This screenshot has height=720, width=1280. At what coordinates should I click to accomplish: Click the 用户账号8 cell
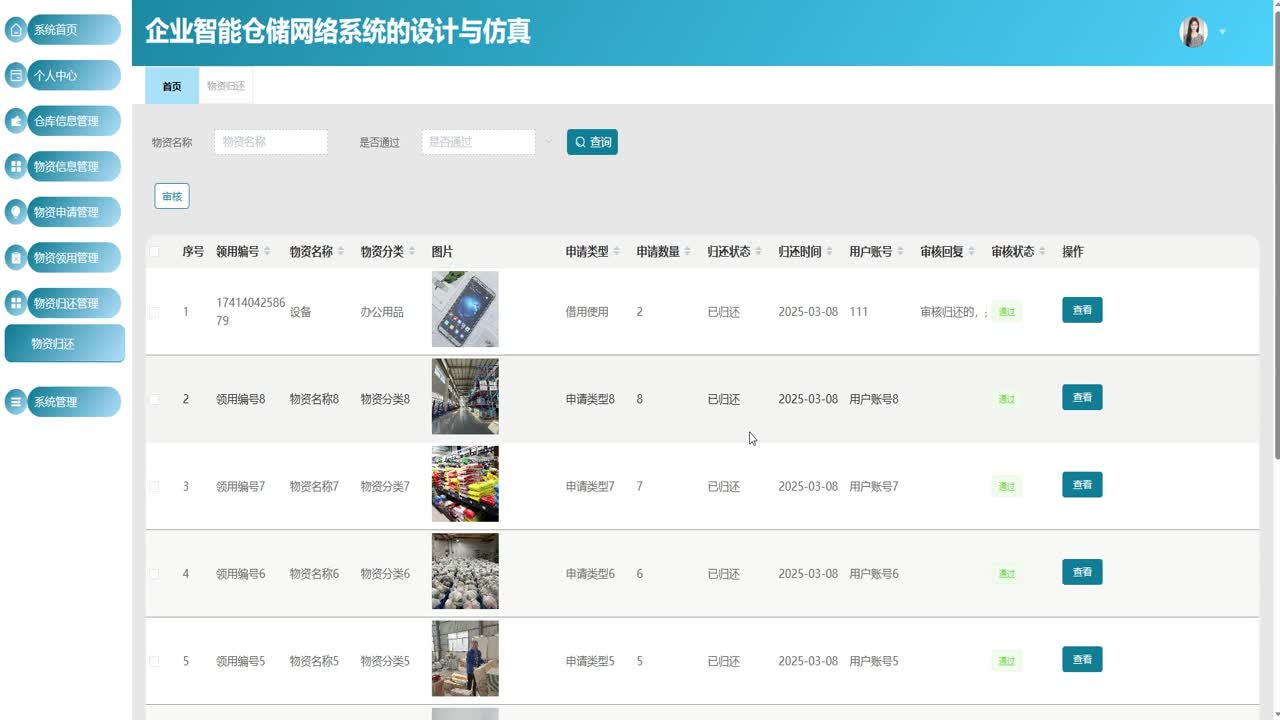(874, 399)
